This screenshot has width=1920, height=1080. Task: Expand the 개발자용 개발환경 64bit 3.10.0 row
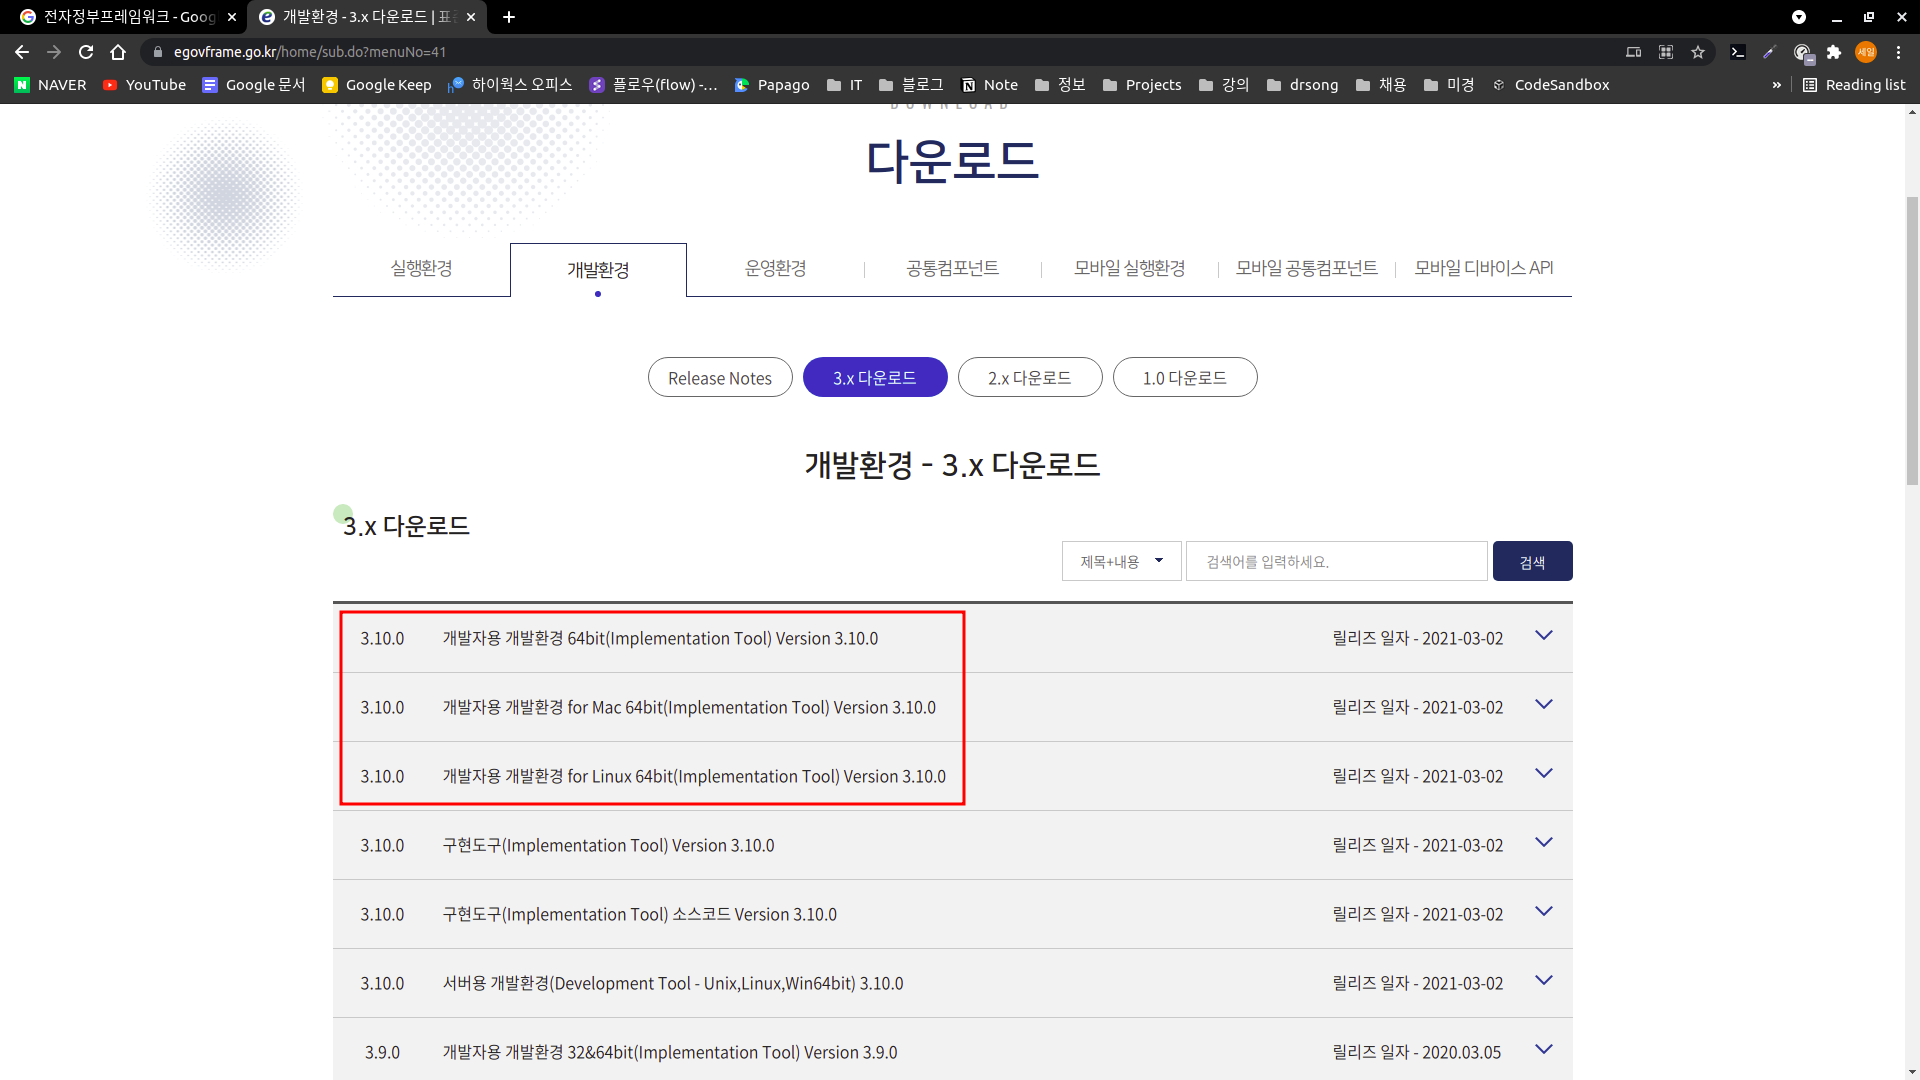coord(1543,636)
